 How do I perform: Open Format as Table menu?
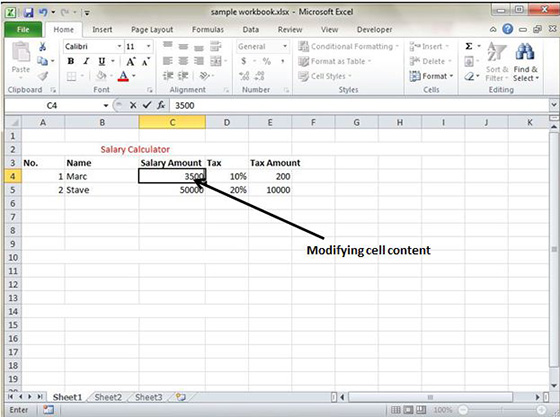[x=335, y=61]
